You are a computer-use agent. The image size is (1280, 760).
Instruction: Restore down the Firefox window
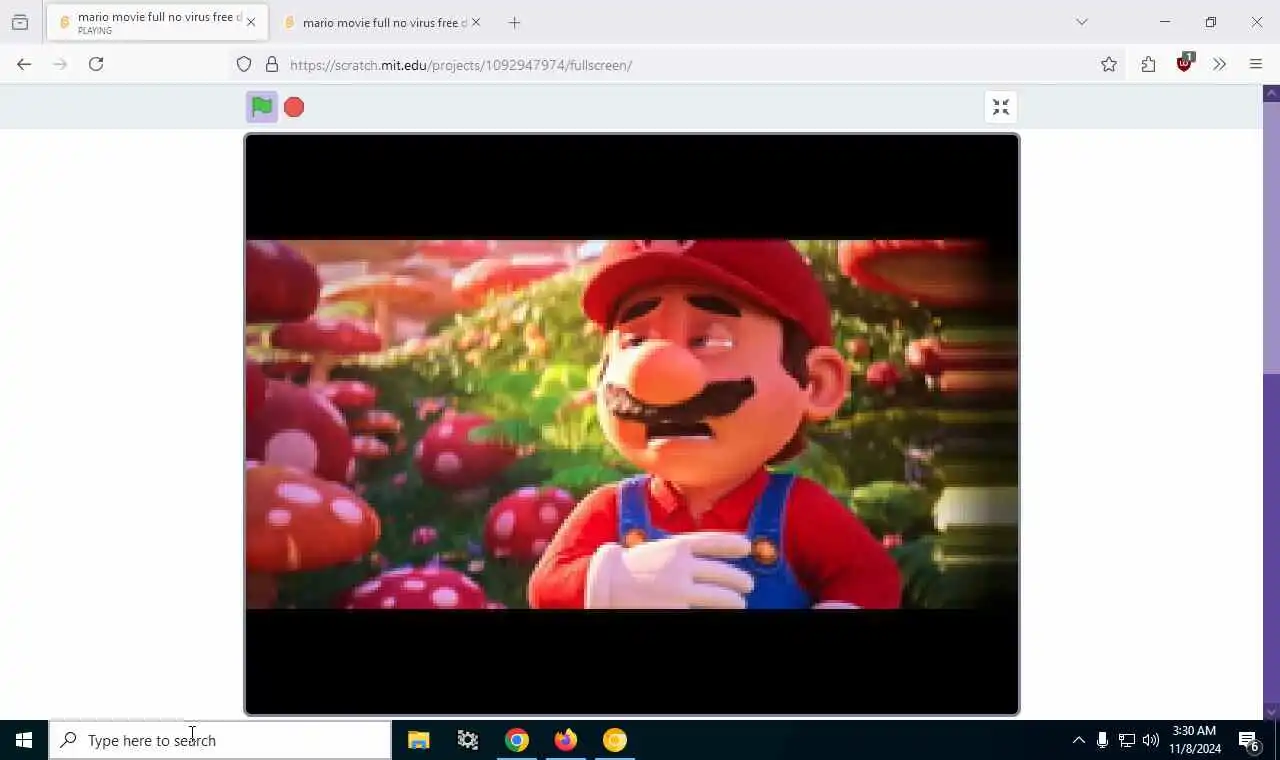[x=1211, y=22]
